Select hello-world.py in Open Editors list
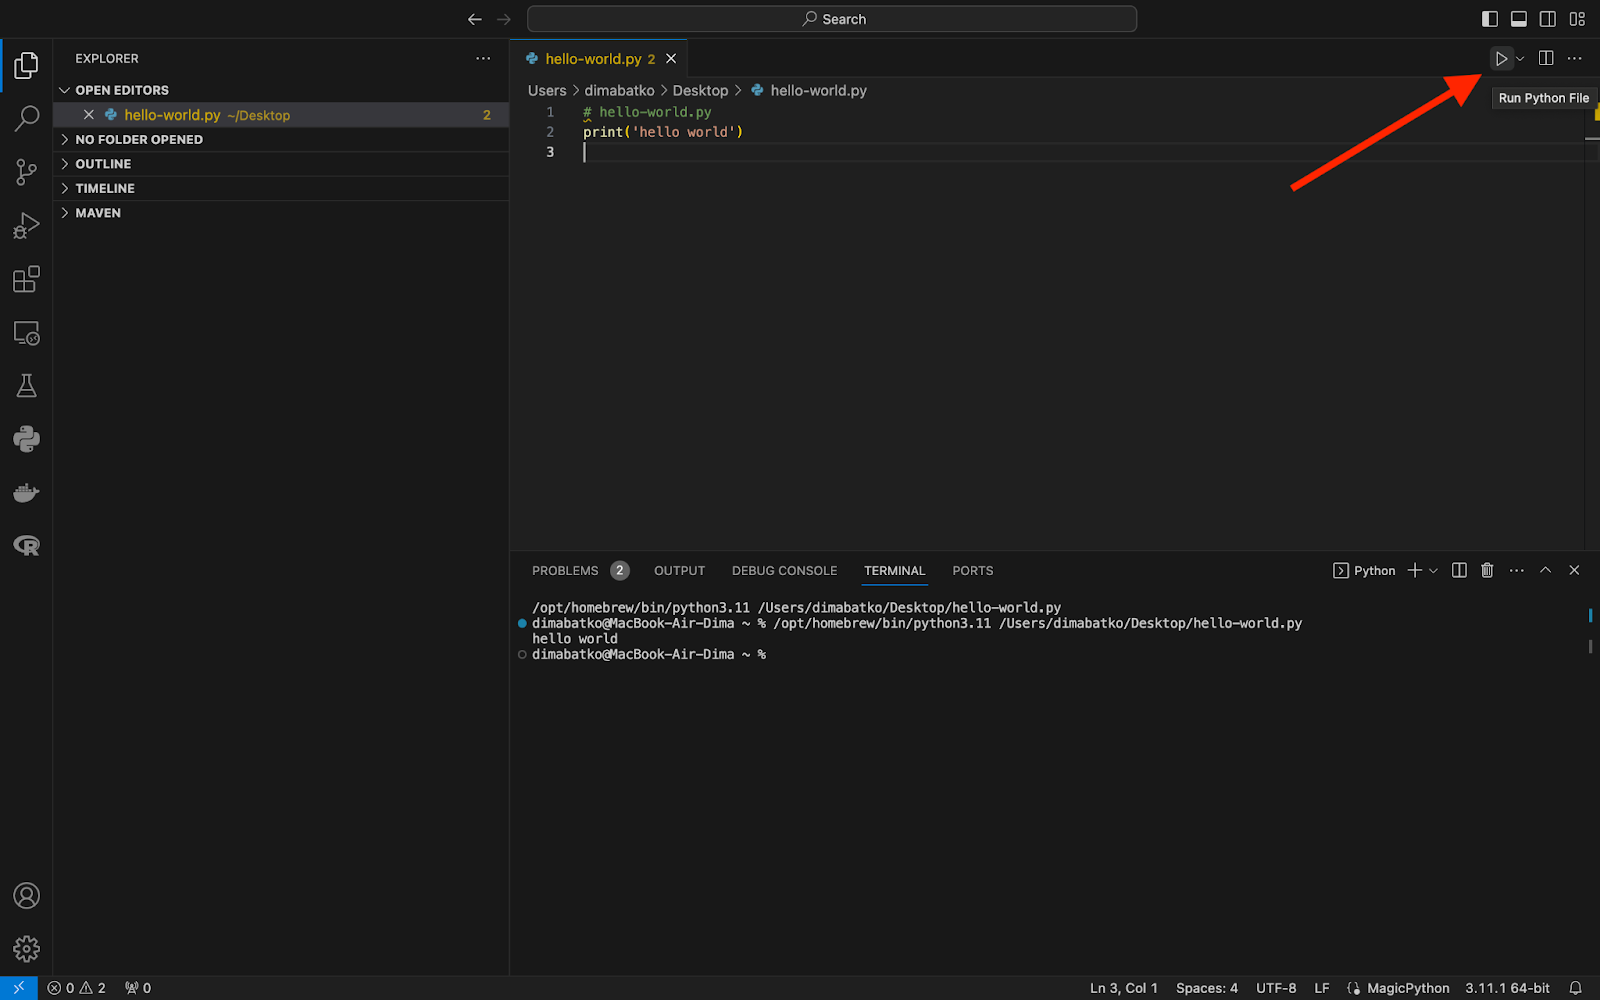This screenshot has height=1000, width=1600. click(281, 115)
